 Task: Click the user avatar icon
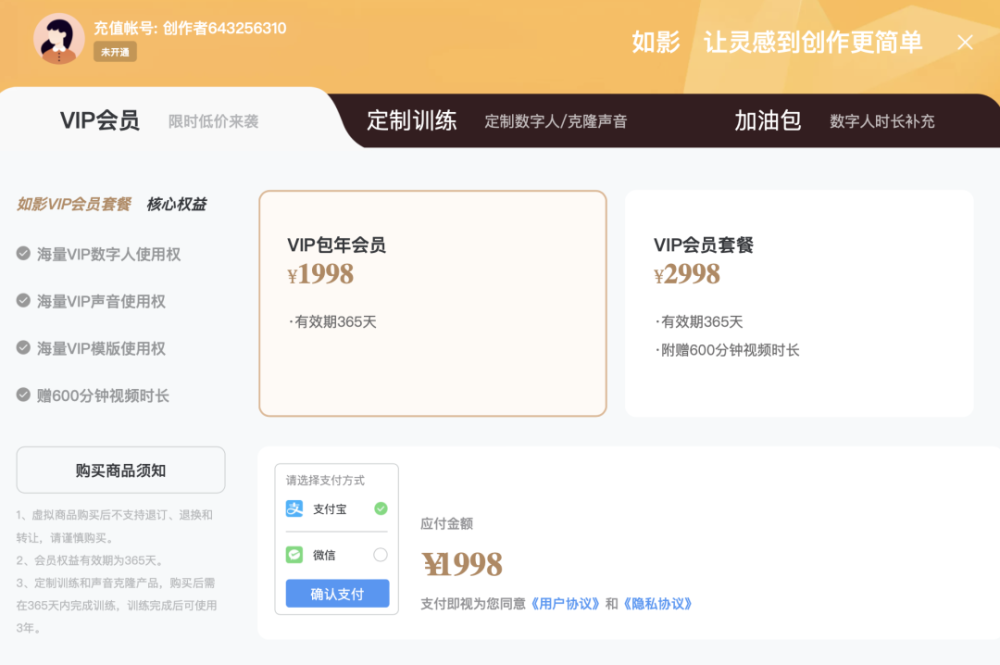(59, 39)
